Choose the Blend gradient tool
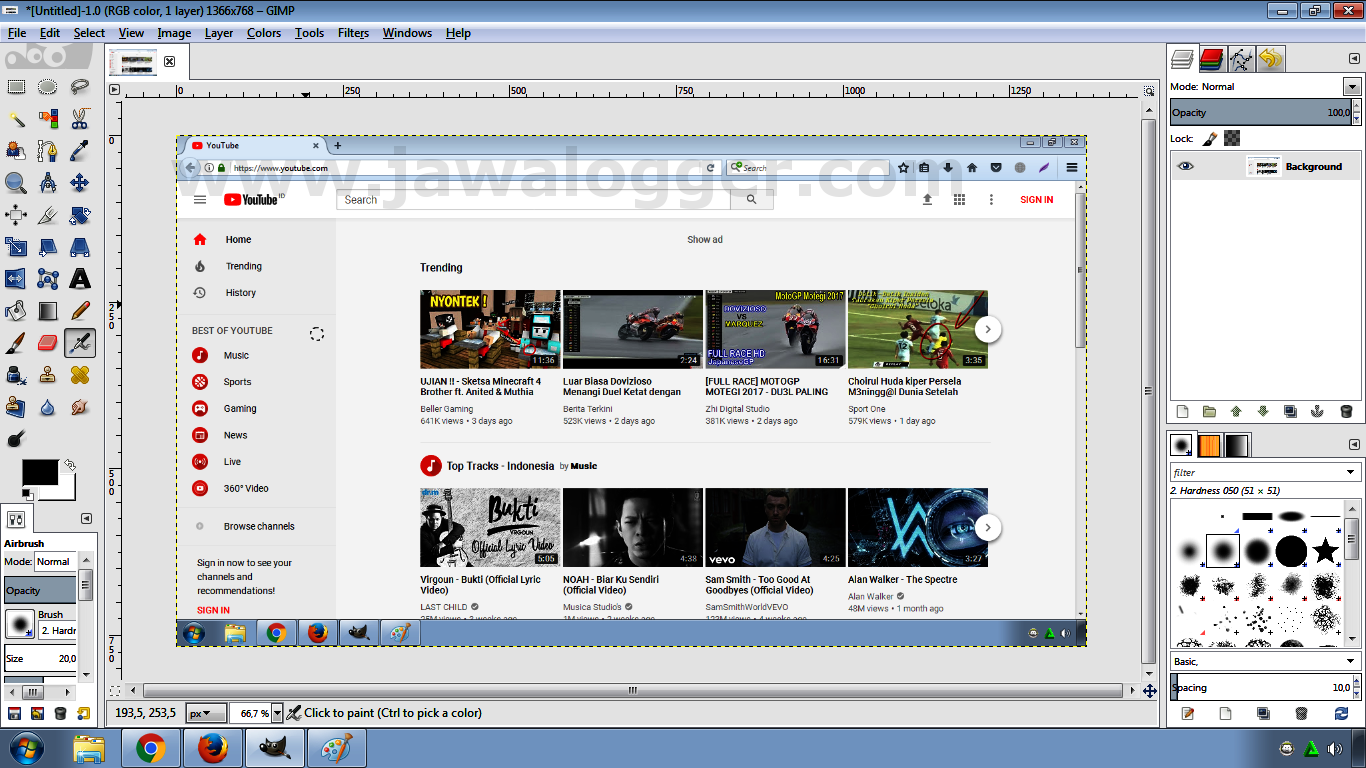This screenshot has width=1366, height=768. pyautogui.click(x=48, y=311)
